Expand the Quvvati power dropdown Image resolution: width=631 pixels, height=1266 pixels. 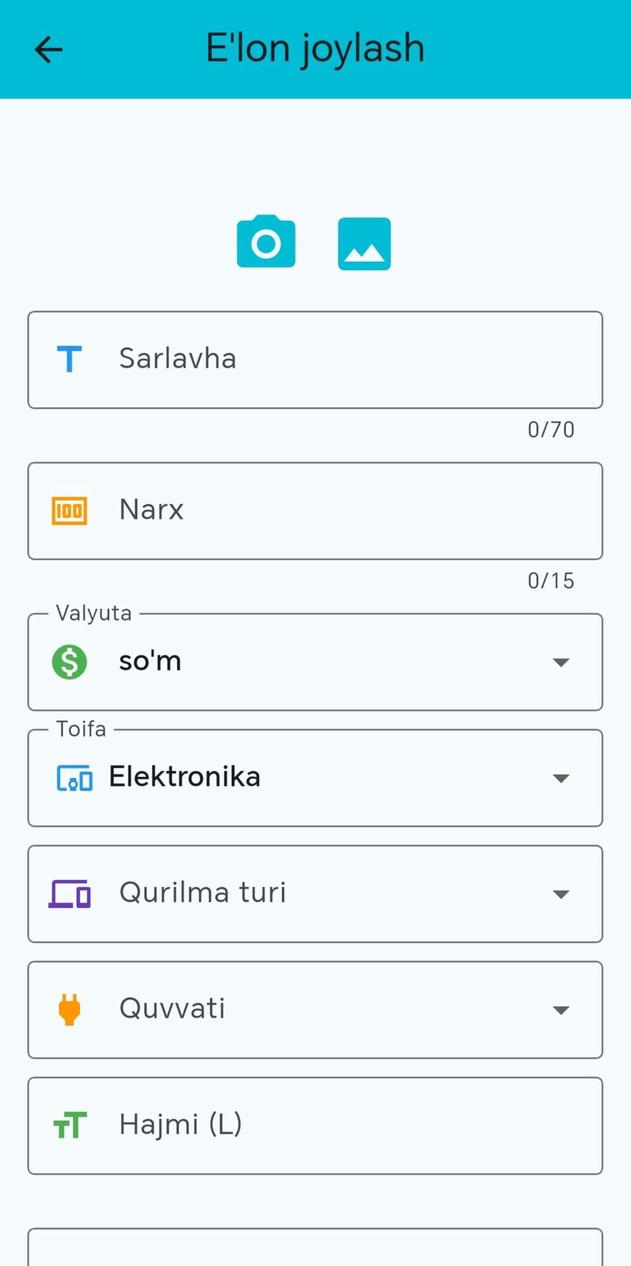(561, 1009)
